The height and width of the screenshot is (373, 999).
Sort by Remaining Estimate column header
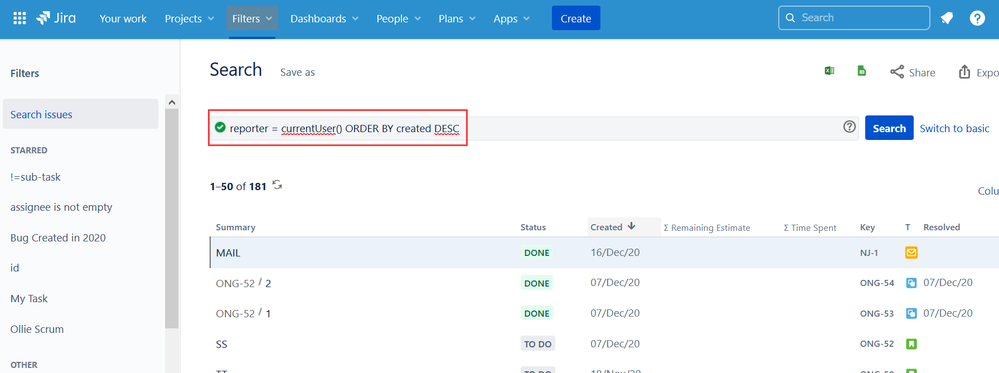point(707,228)
